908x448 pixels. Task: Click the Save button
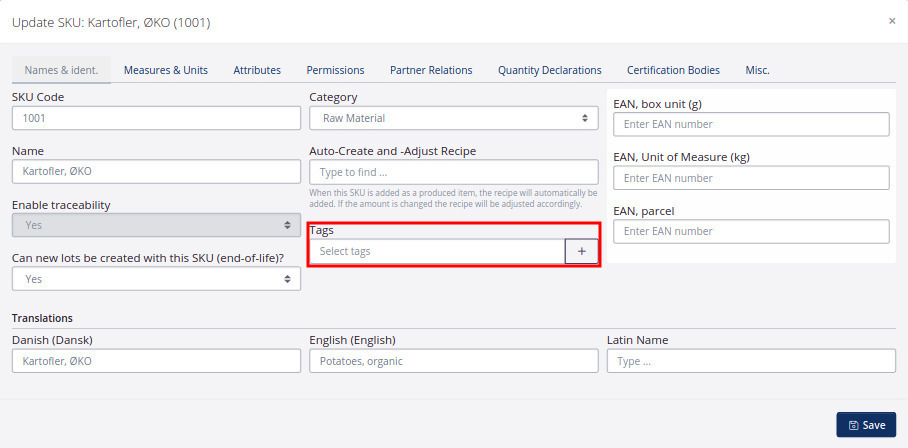[x=866, y=425]
